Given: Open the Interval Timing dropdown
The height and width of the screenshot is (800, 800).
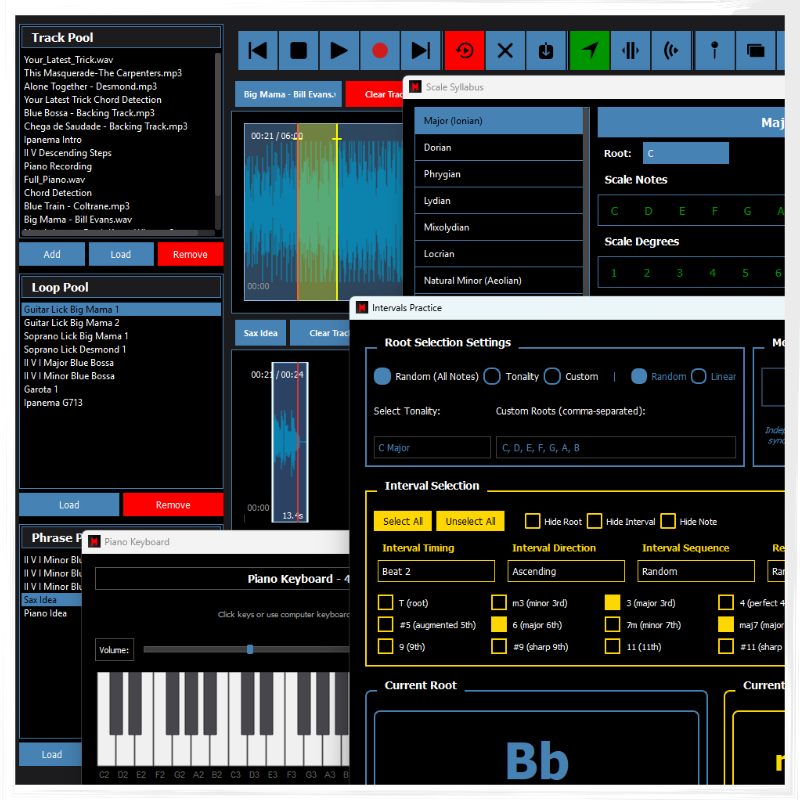Looking at the screenshot, I should tap(436, 571).
